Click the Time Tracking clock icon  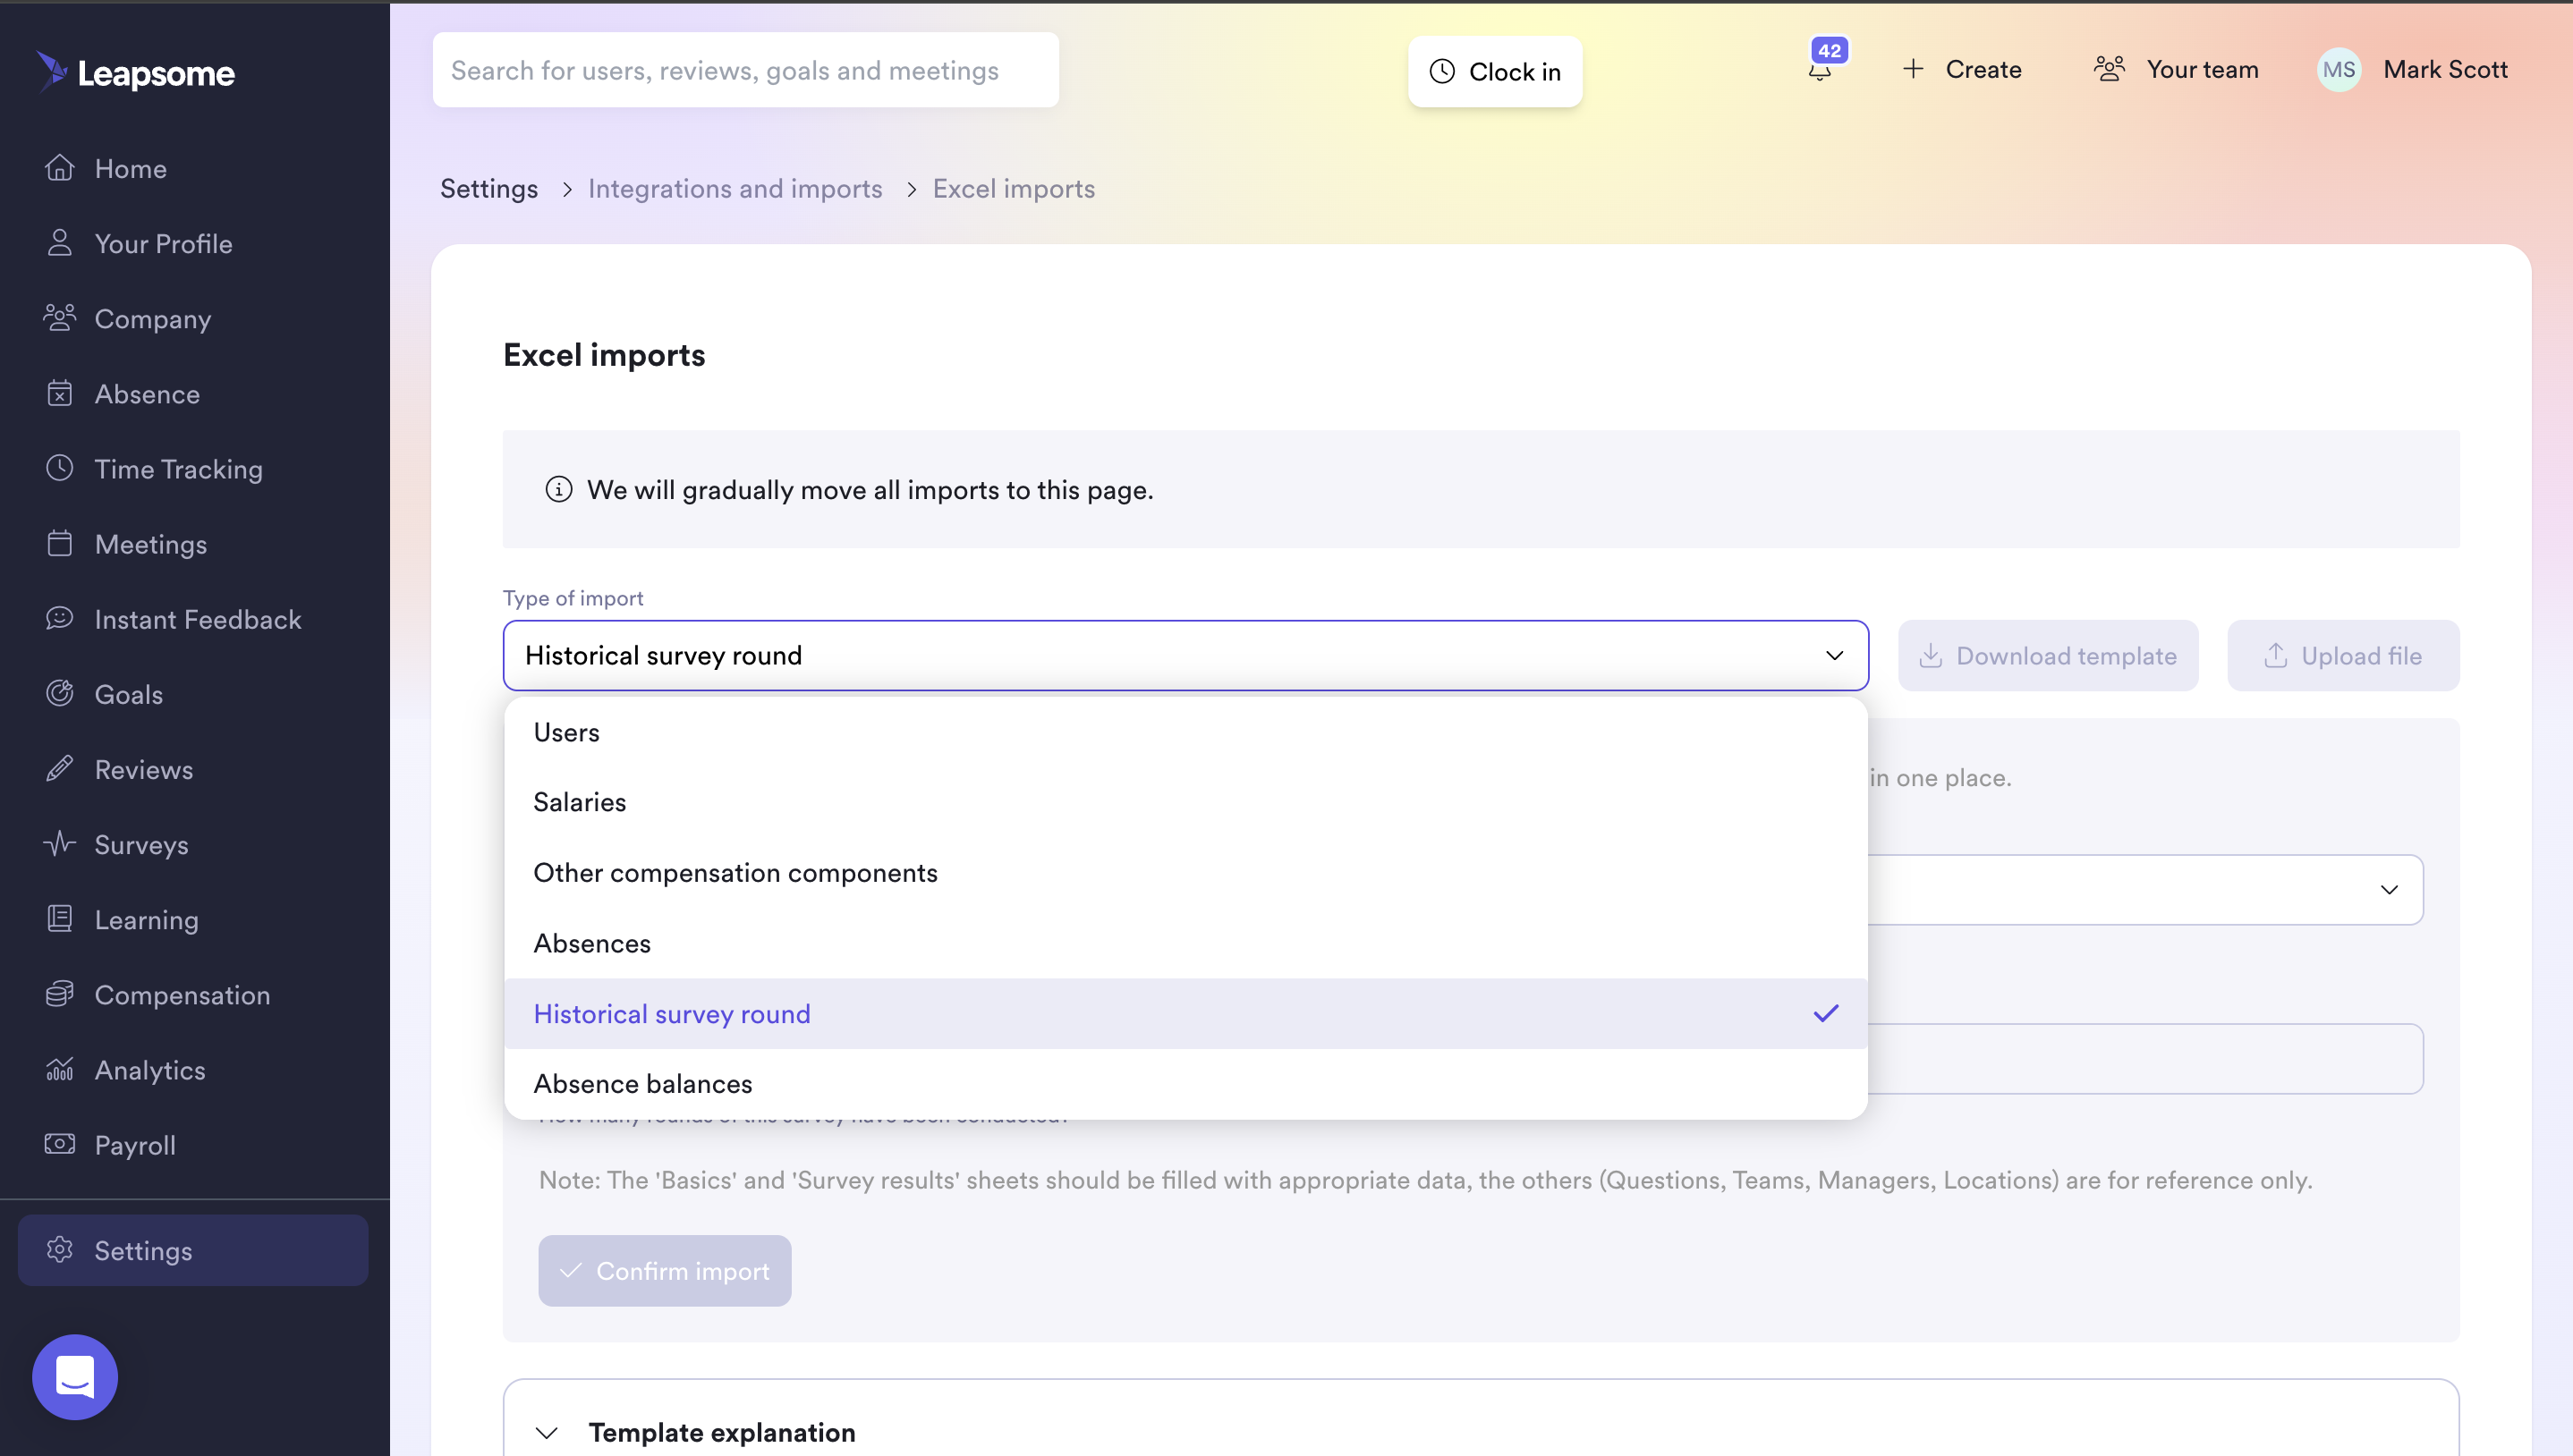coord(60,468)
